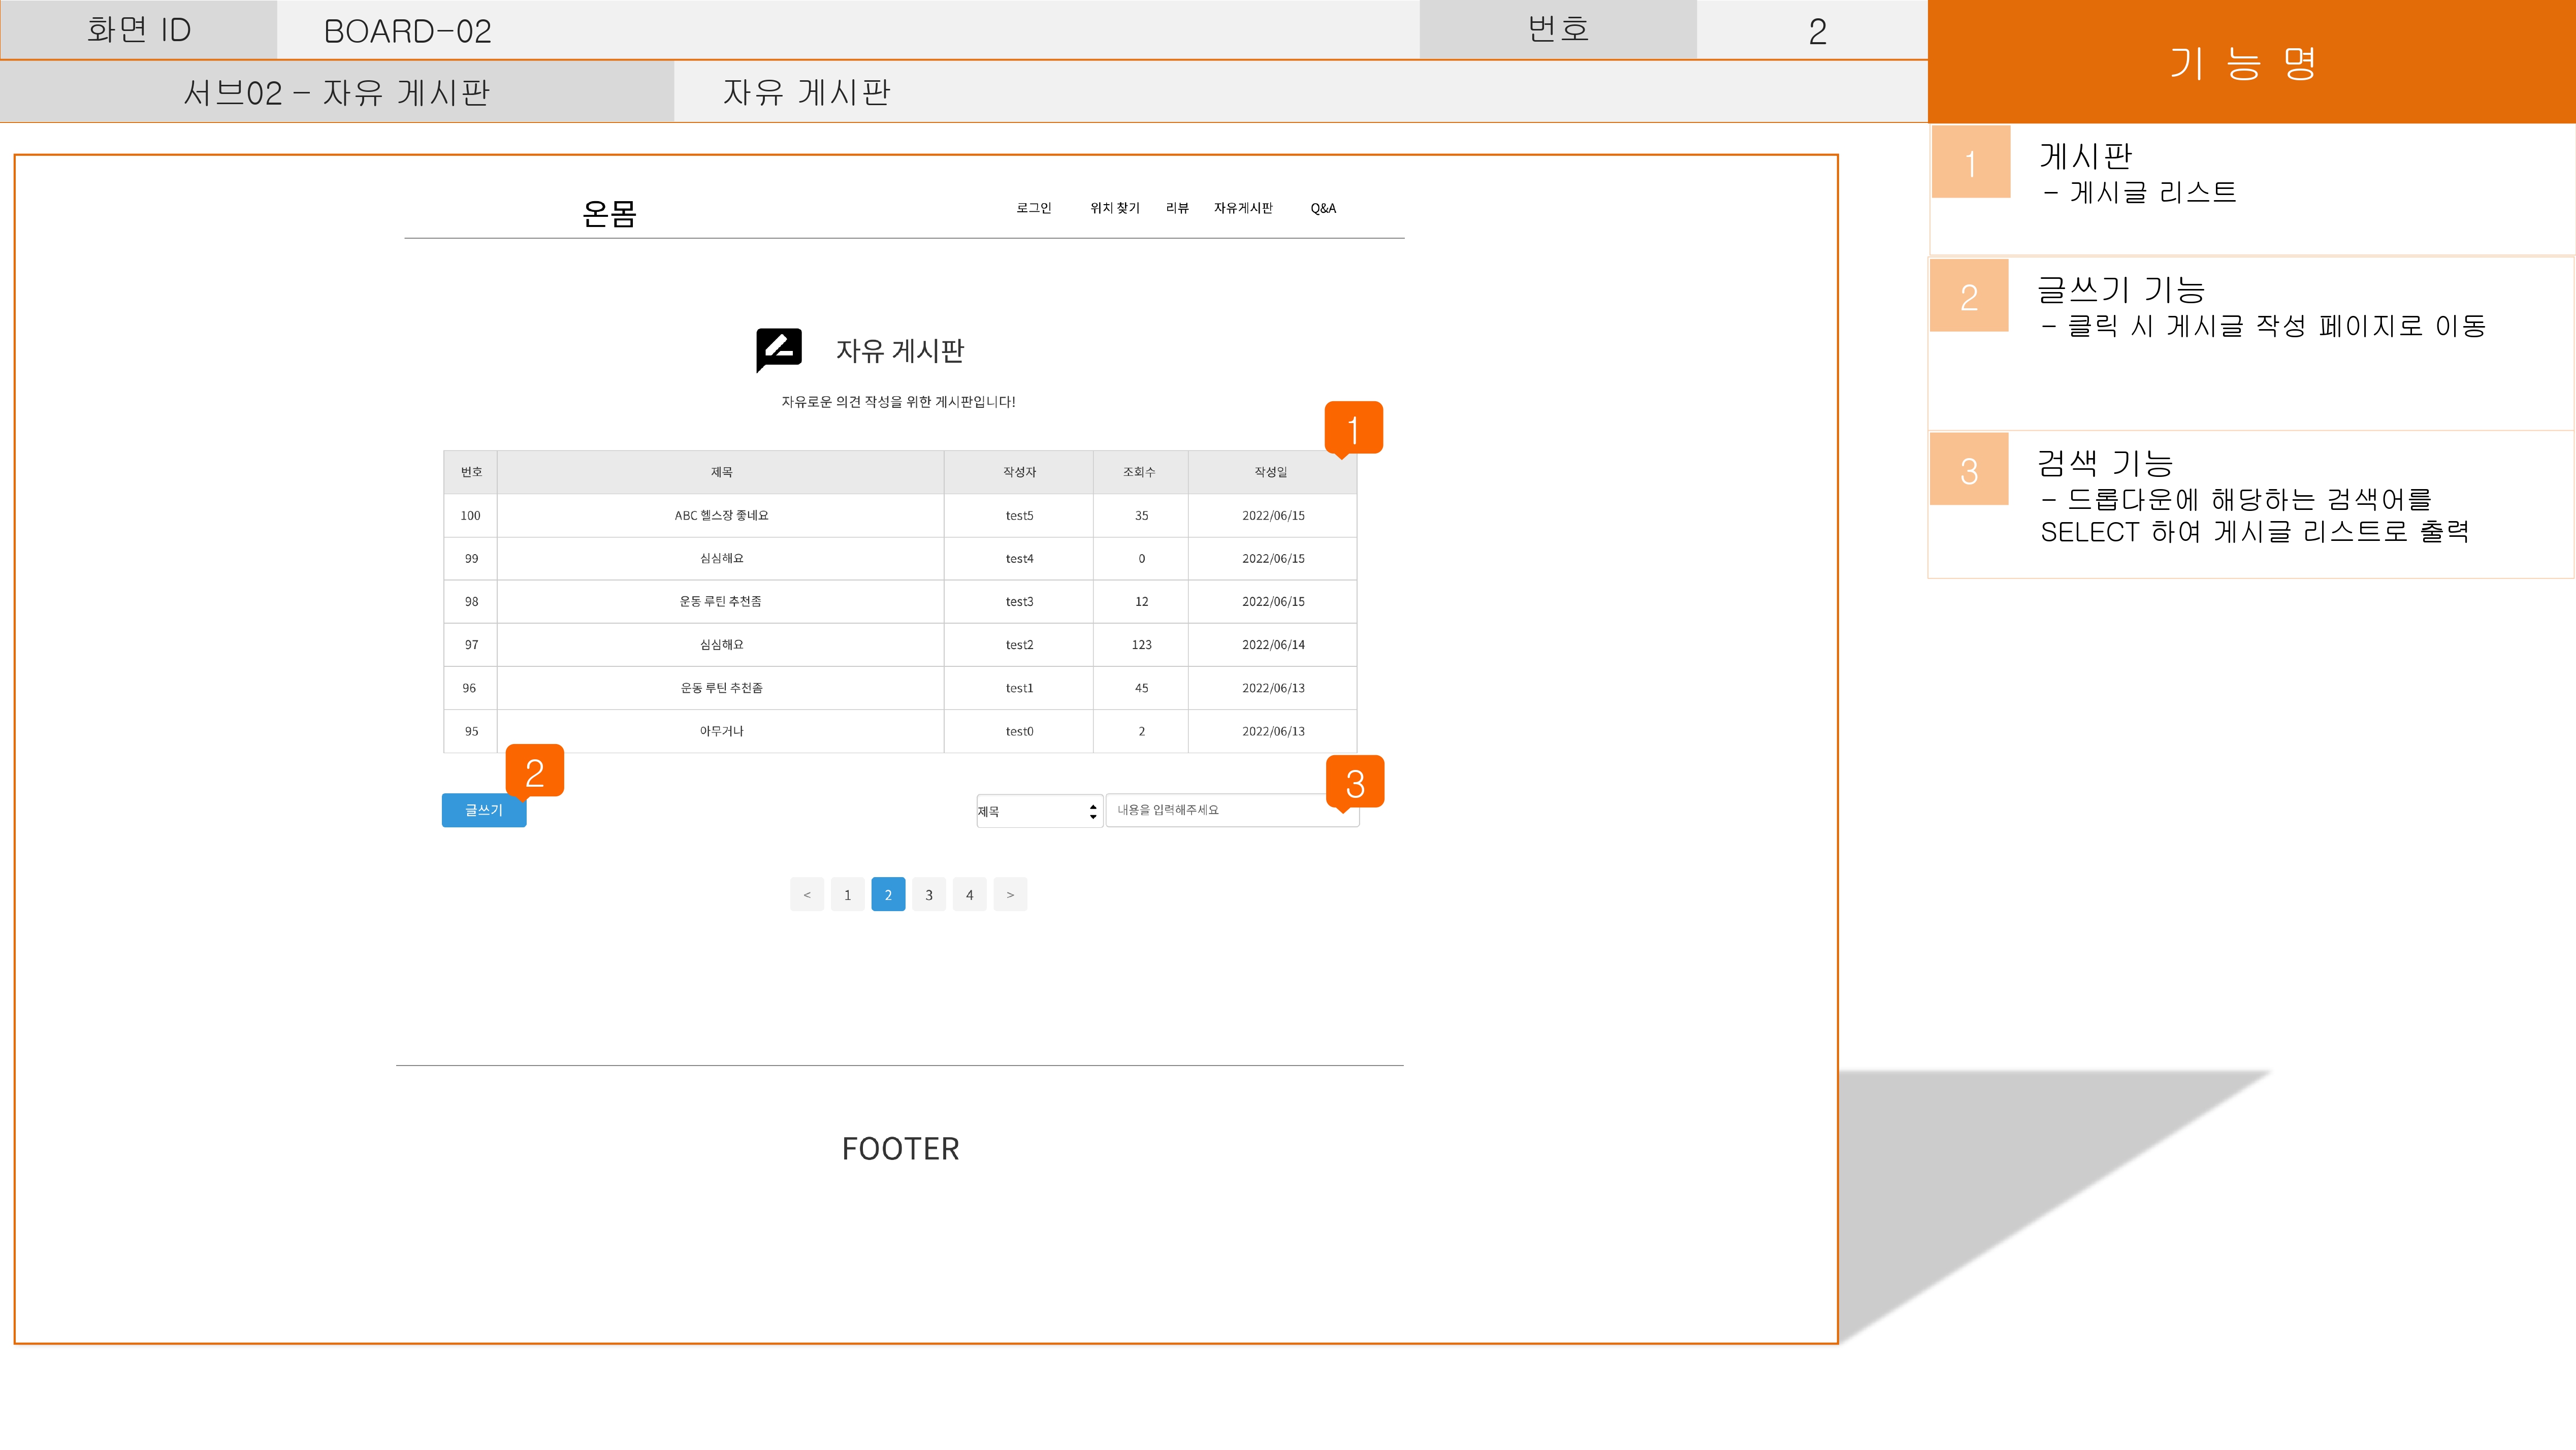Click the pencil icon above 자유 게시판 heading
2576x1450 pixels.
tap(779, 348)
